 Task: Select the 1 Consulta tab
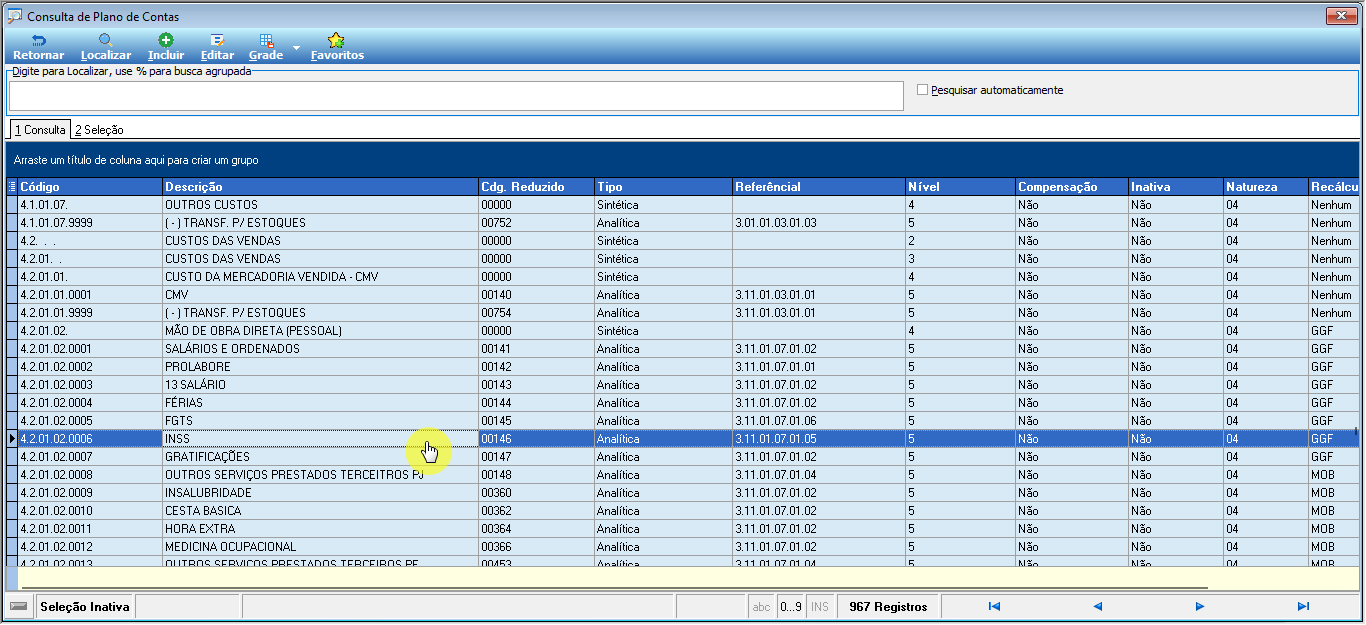point(40,130)
